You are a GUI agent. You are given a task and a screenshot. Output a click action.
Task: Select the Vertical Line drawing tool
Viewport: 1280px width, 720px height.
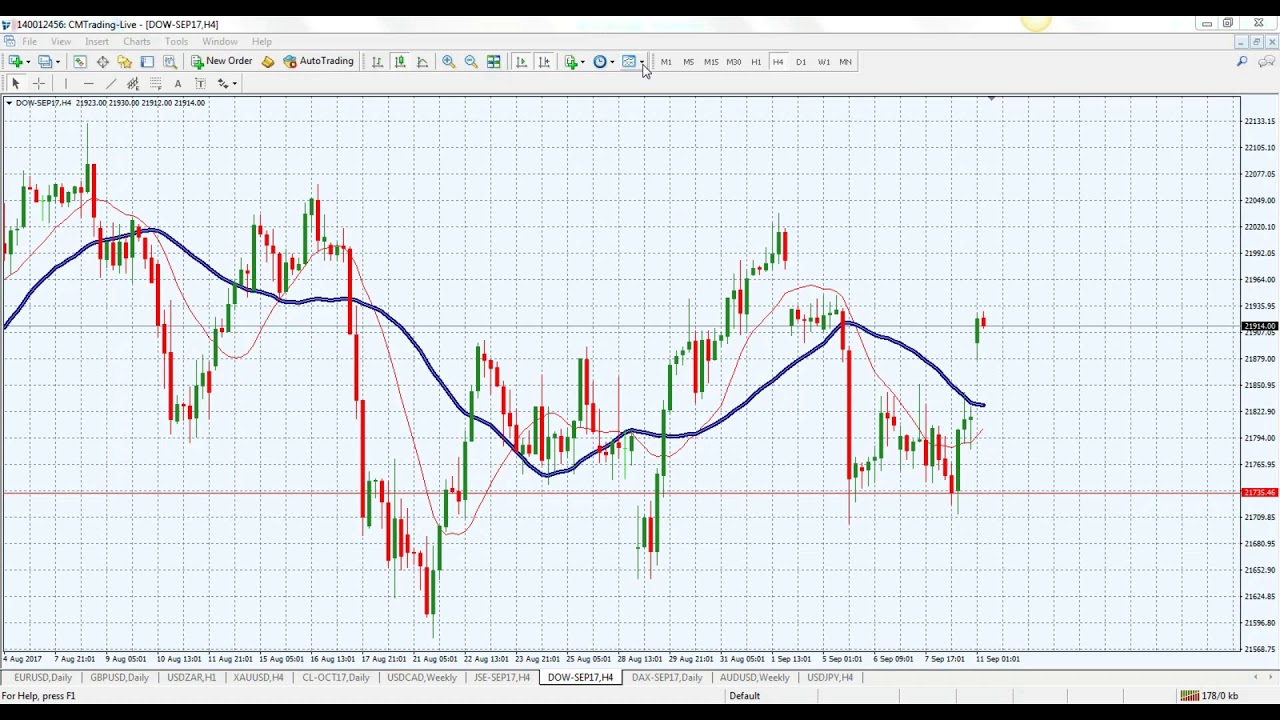[66, 84]
